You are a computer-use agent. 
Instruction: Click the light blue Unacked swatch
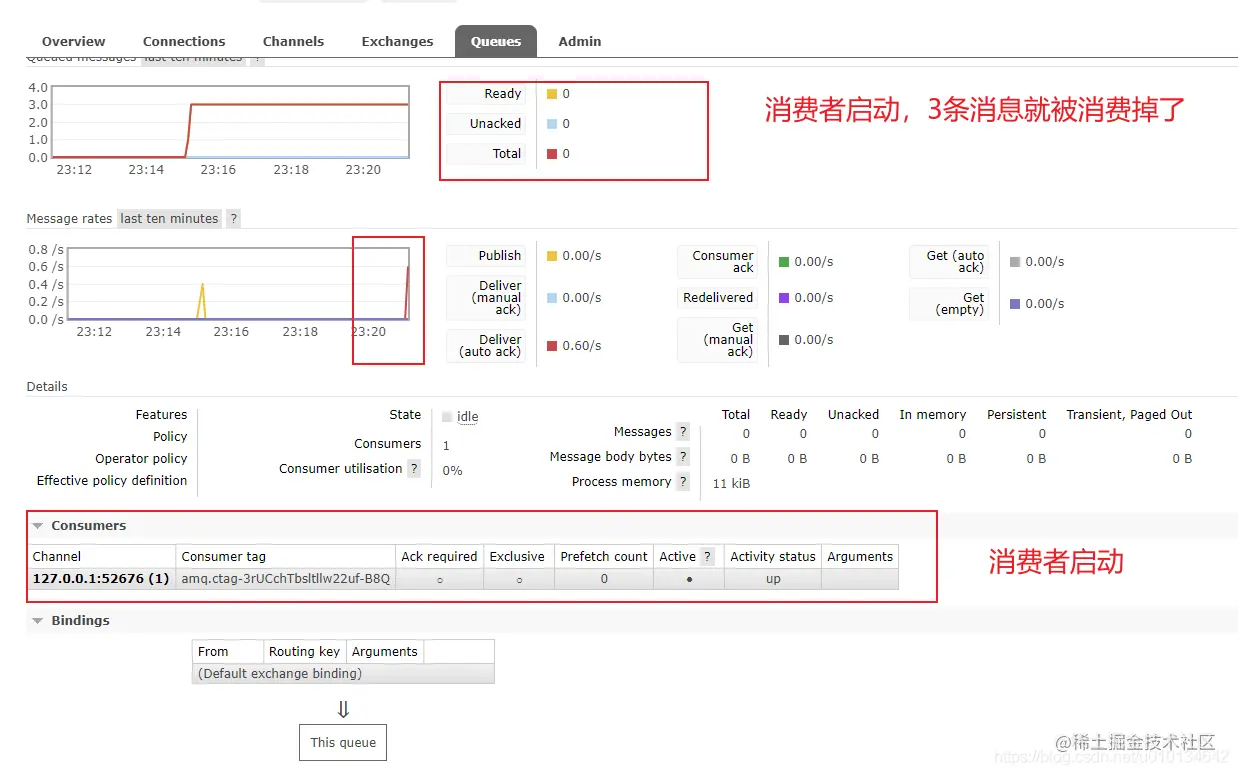click(x=552, y=124)
